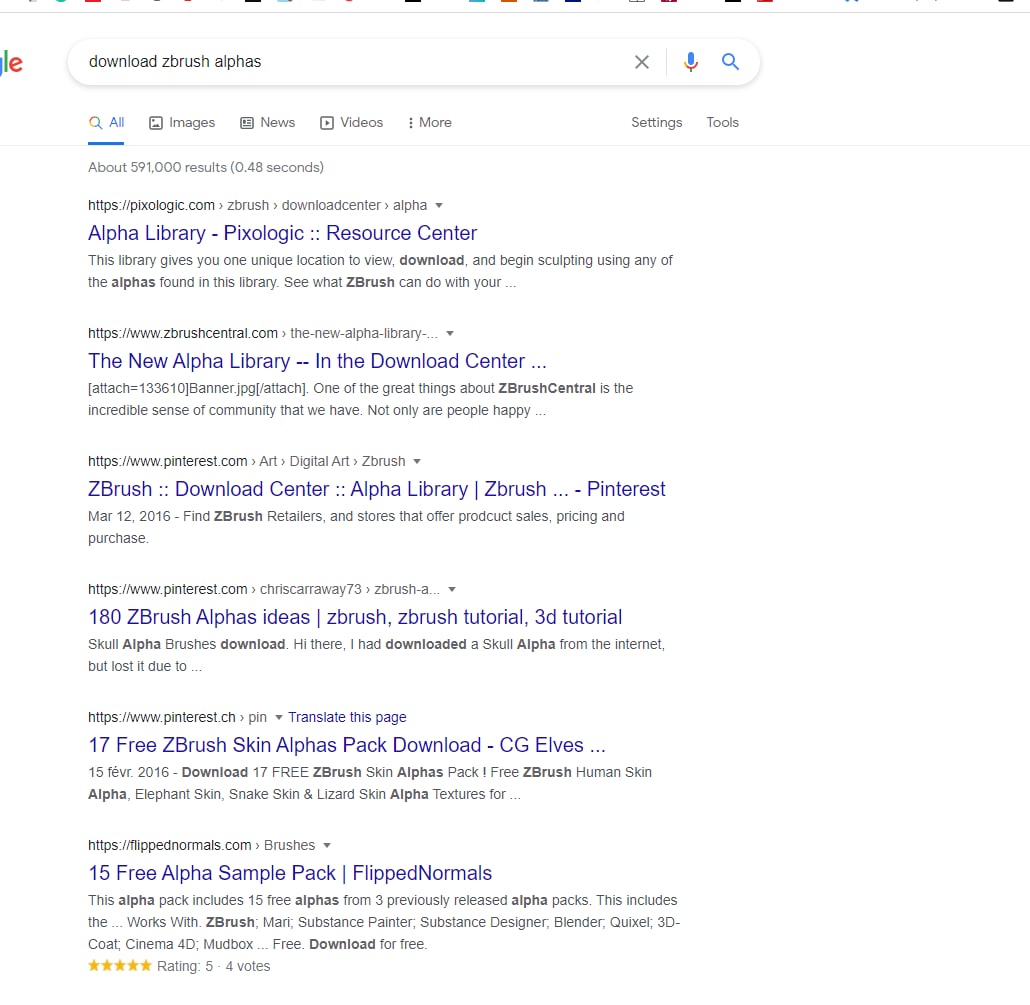Open the More search categories menu

pyautogui.click(x=430, y=123)
